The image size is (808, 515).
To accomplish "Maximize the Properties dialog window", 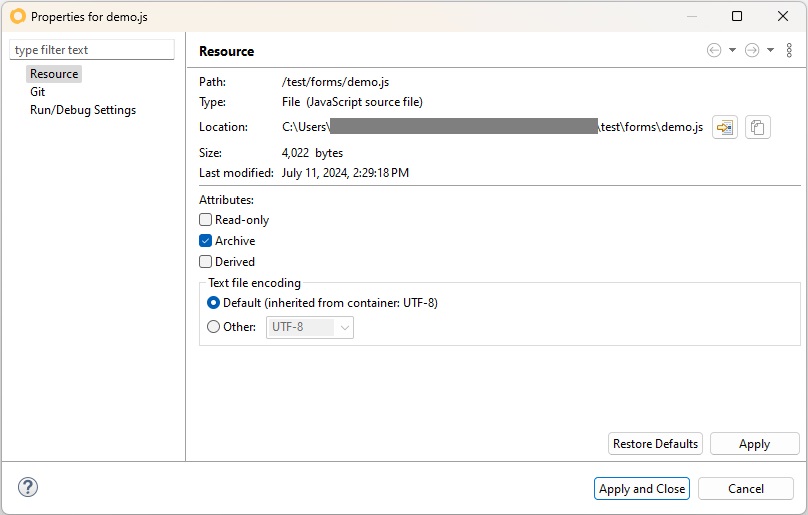I will [737, 16].
